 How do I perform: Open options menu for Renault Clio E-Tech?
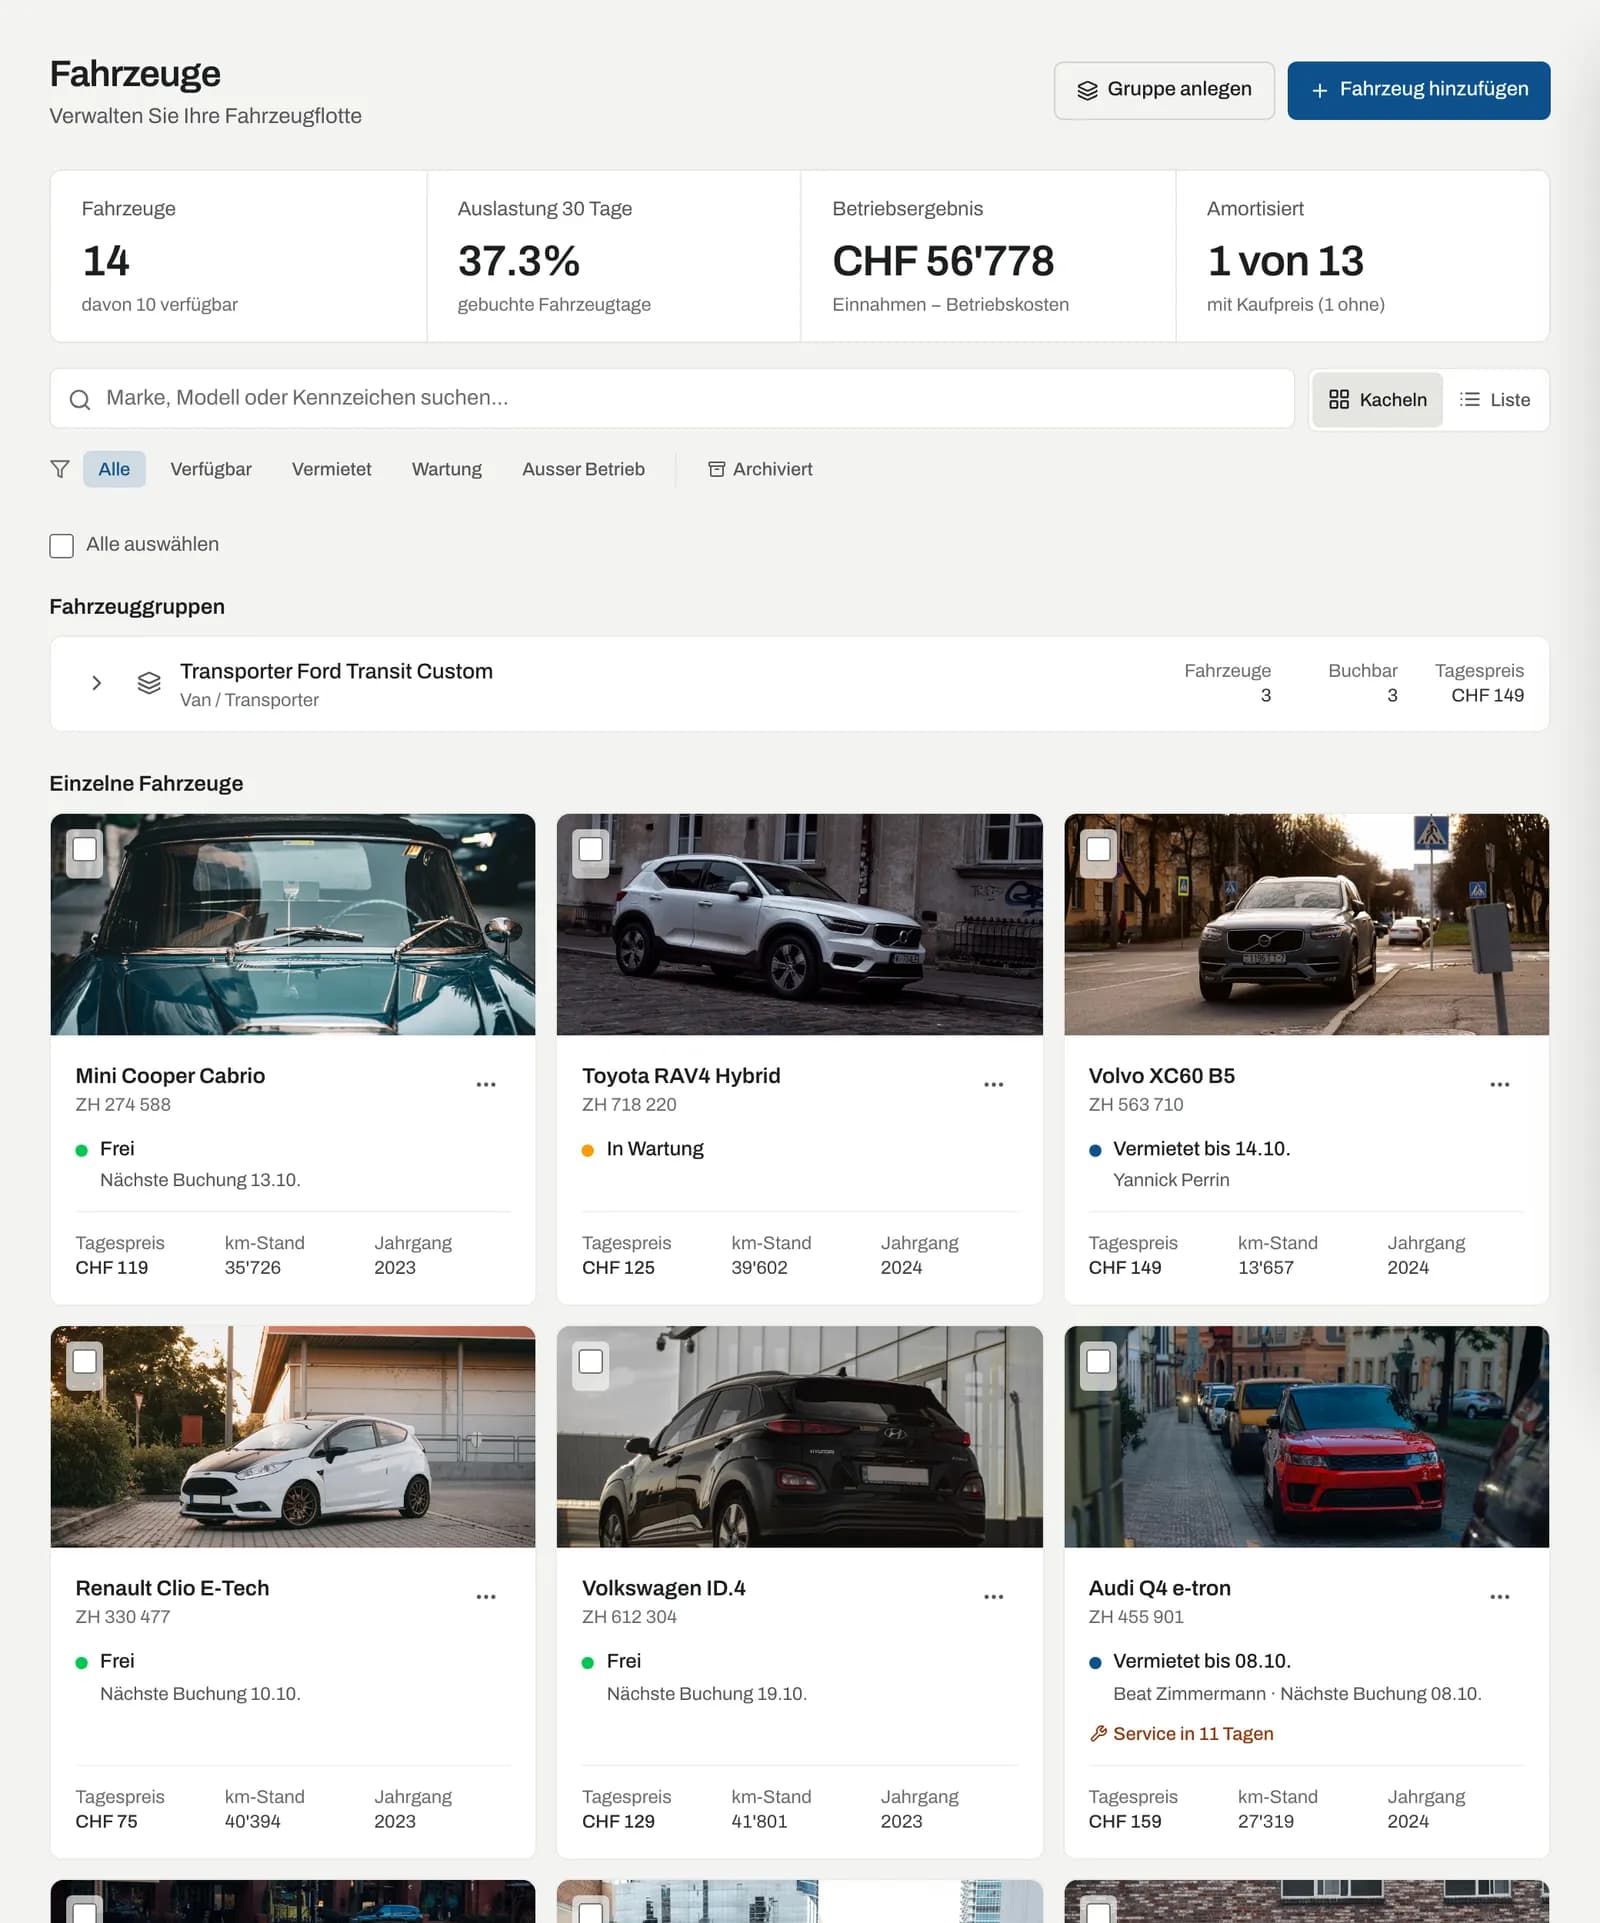(x=486, y=1597)
